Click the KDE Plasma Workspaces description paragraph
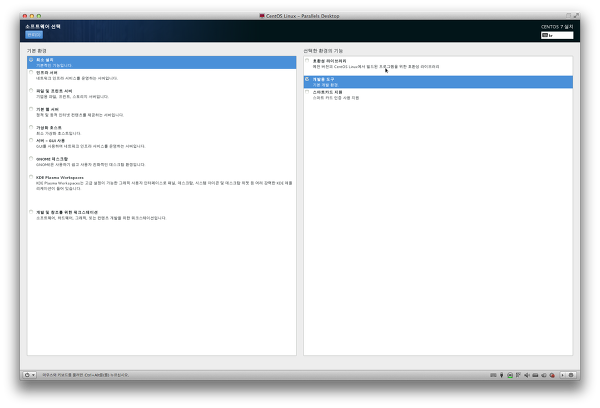Screen dimensions: 600x408 164,186
